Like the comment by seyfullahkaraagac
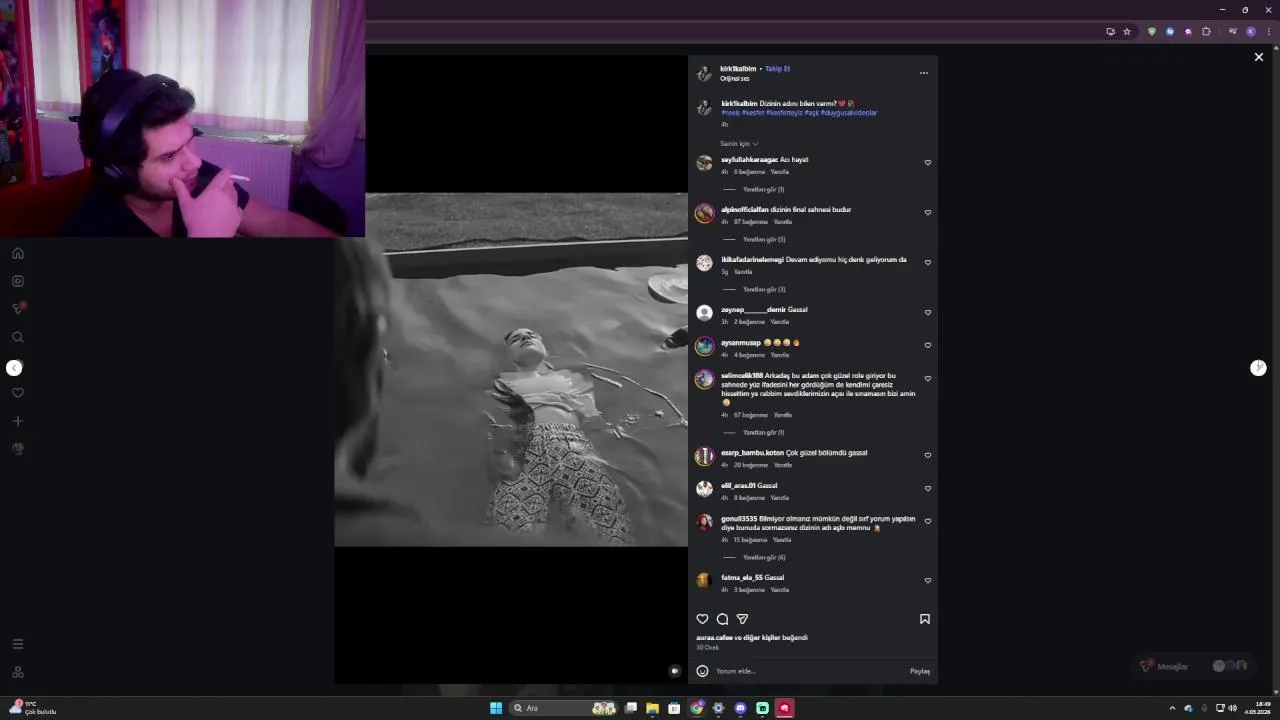 coord(927,163)
